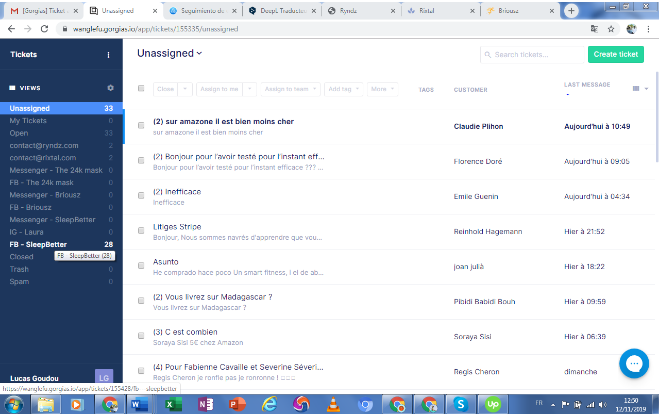Viewport: 661px width, 416px height.
Task: Click the Lucas Goudou LG avatar
Action: pos(103,377)
